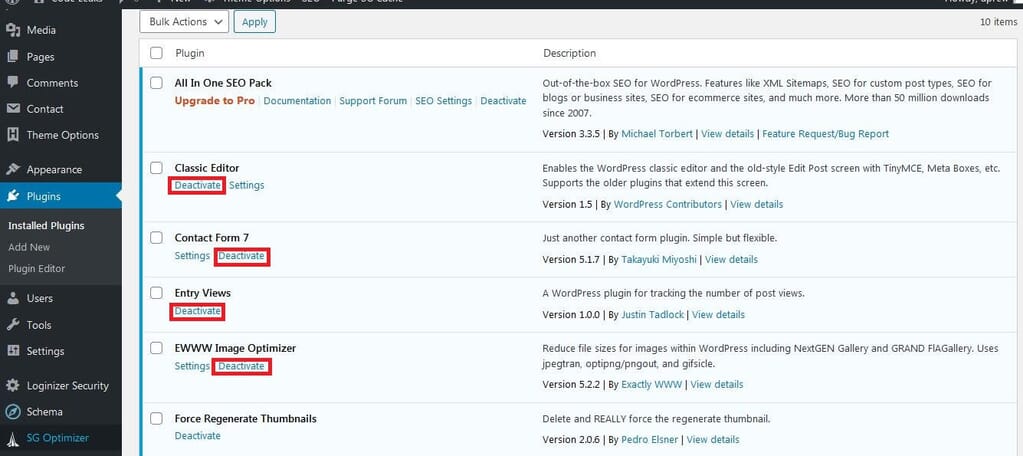This screenshot has height=456, width=1023.
Task: Check the Force Regenerate Thumbnails checkbox
Action: 156,418
